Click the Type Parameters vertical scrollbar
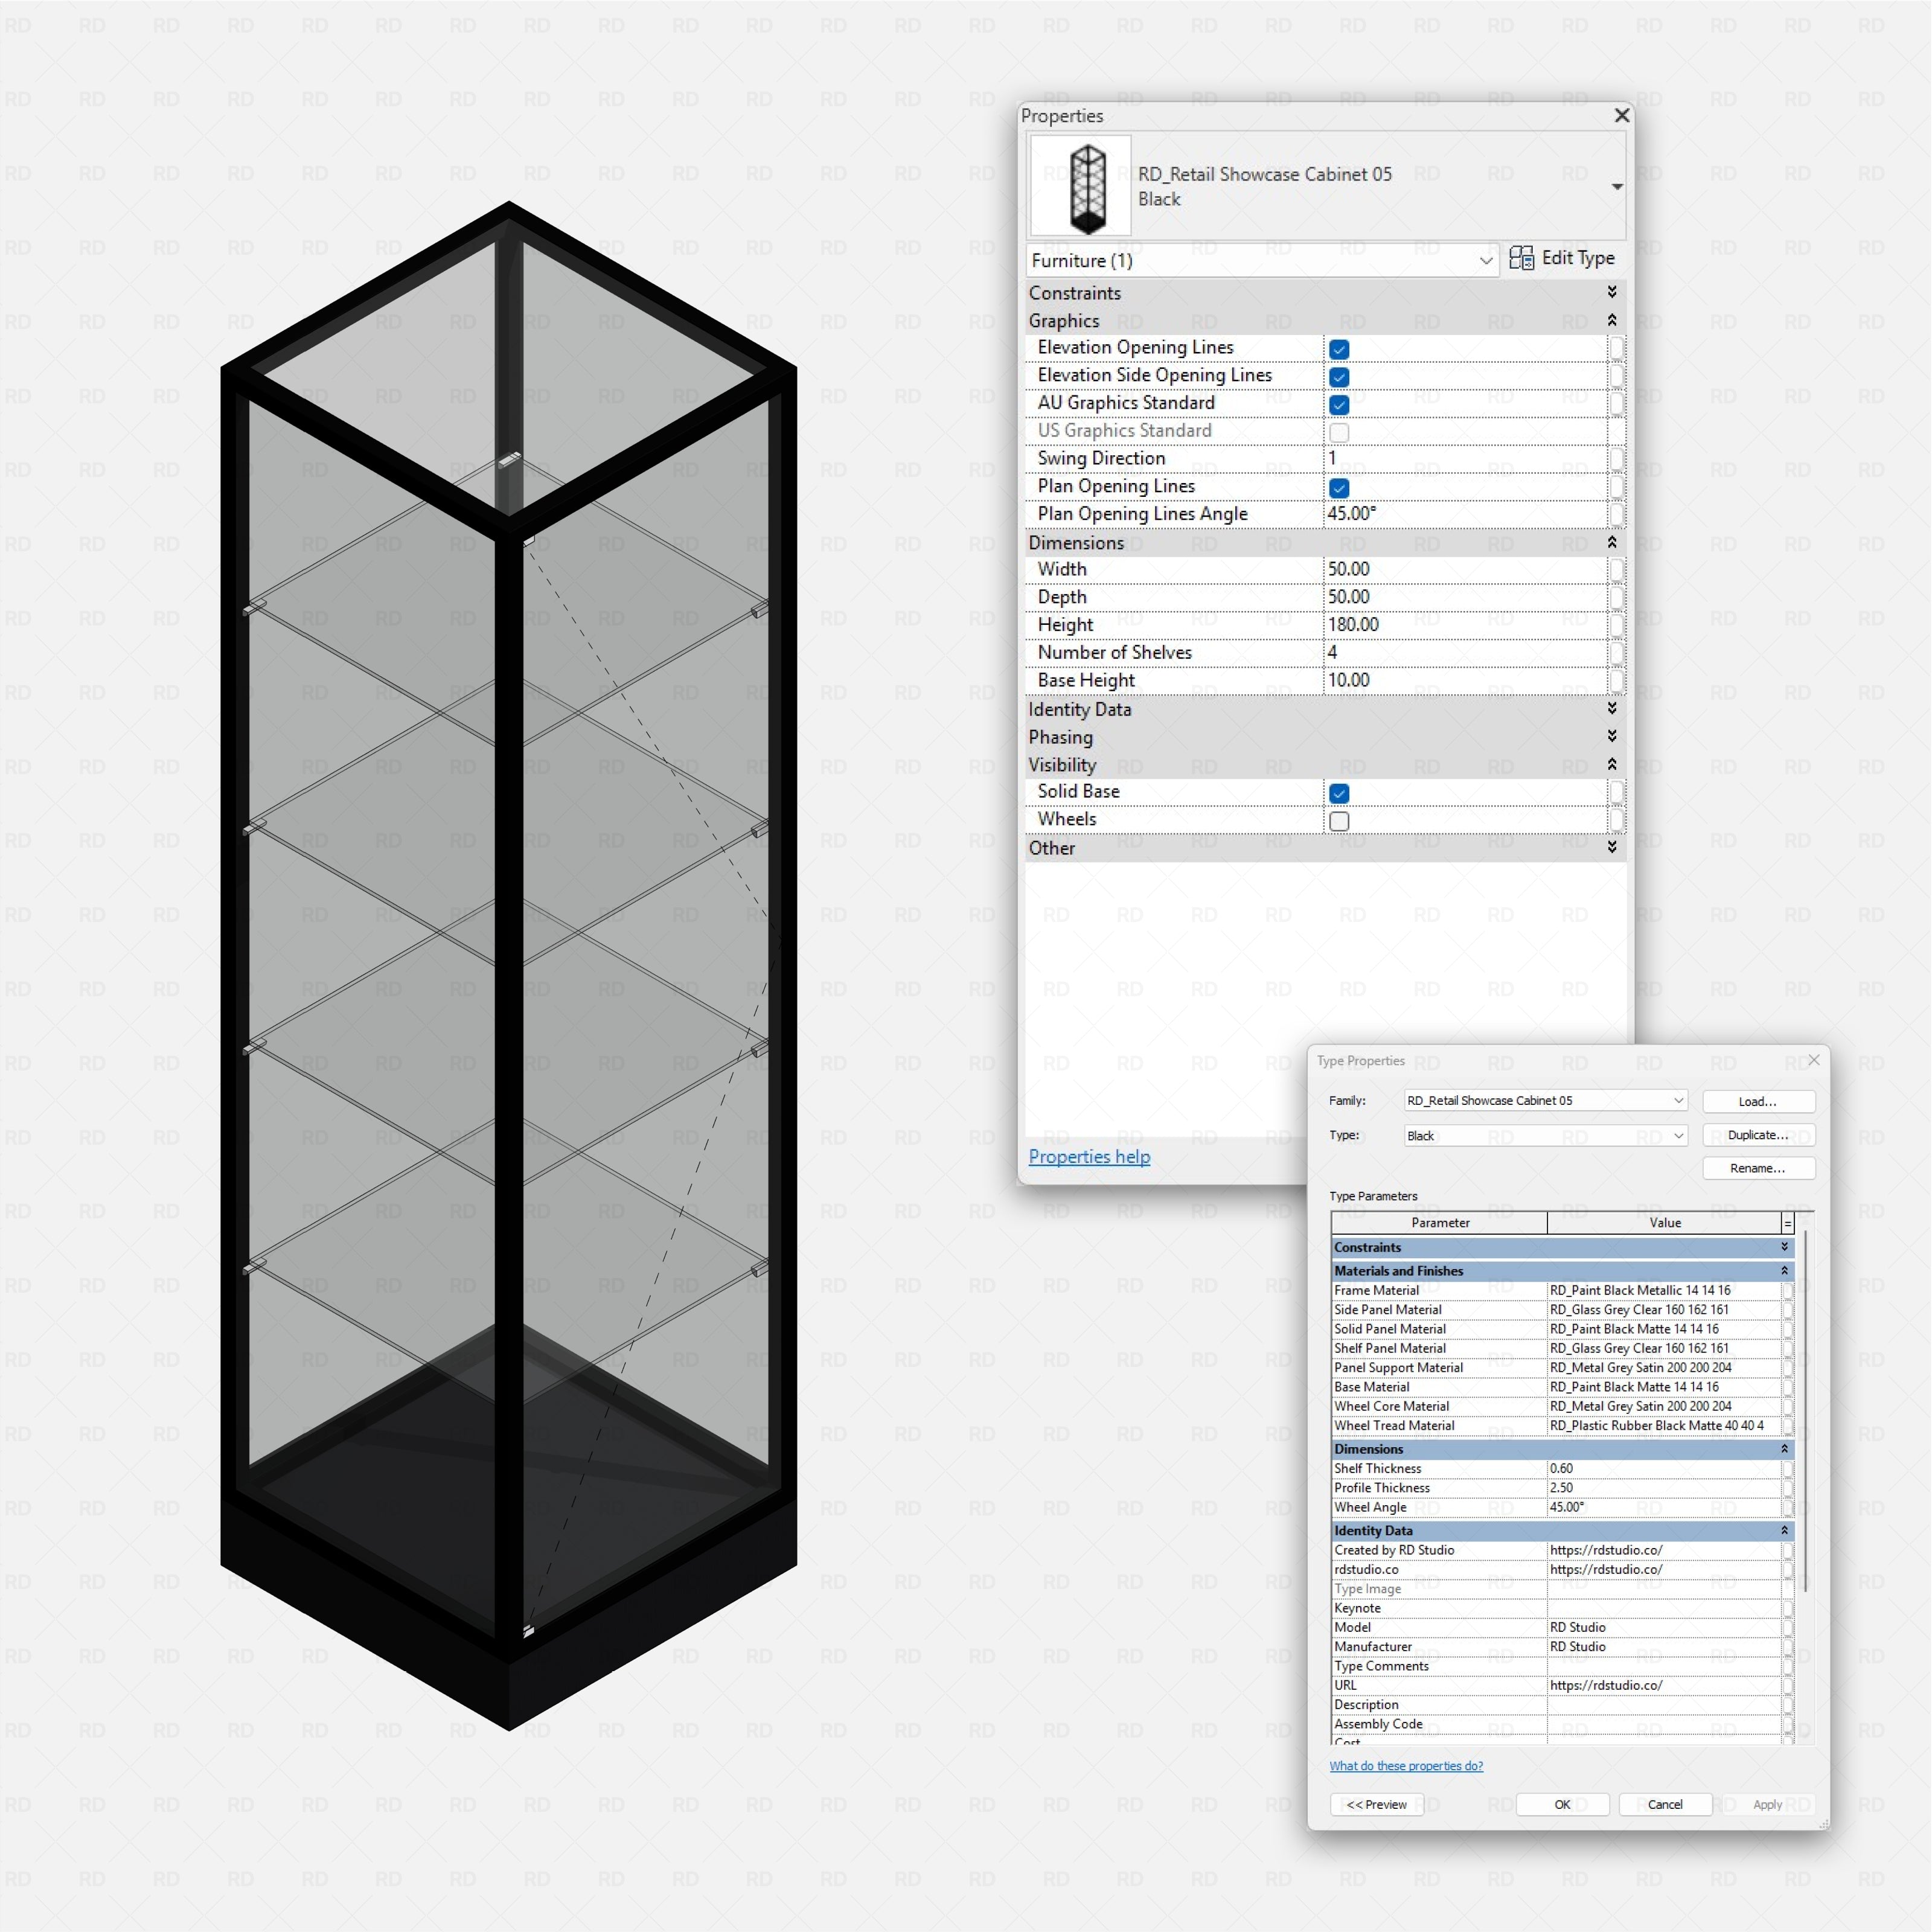Viewport: 1932px width, 1932px height. coord(1806,1410)
